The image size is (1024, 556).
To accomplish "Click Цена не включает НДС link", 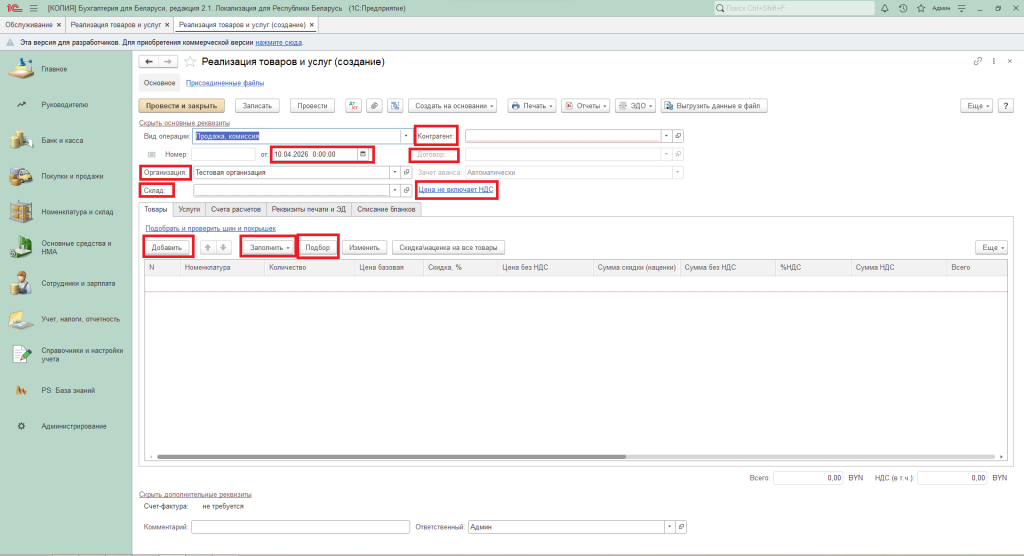I will coord(455,189).
